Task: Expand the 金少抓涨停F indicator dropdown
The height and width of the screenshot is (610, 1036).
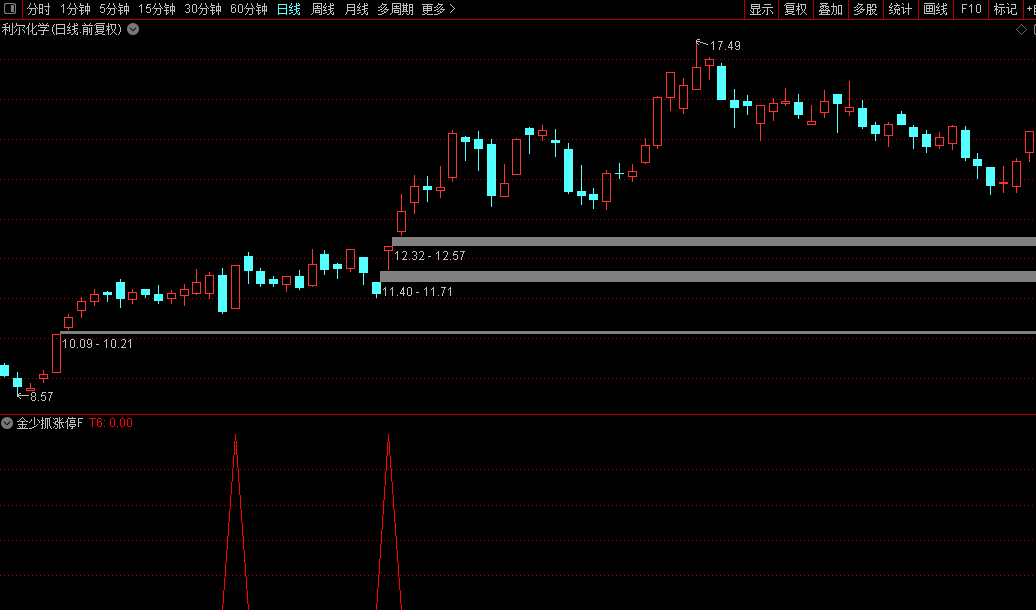Action: click(x=7, y=423)
